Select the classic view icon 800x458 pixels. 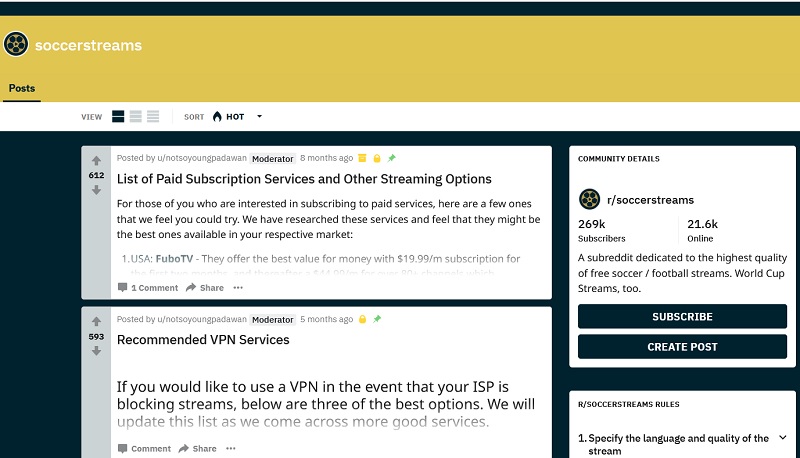tap(136, 116)
